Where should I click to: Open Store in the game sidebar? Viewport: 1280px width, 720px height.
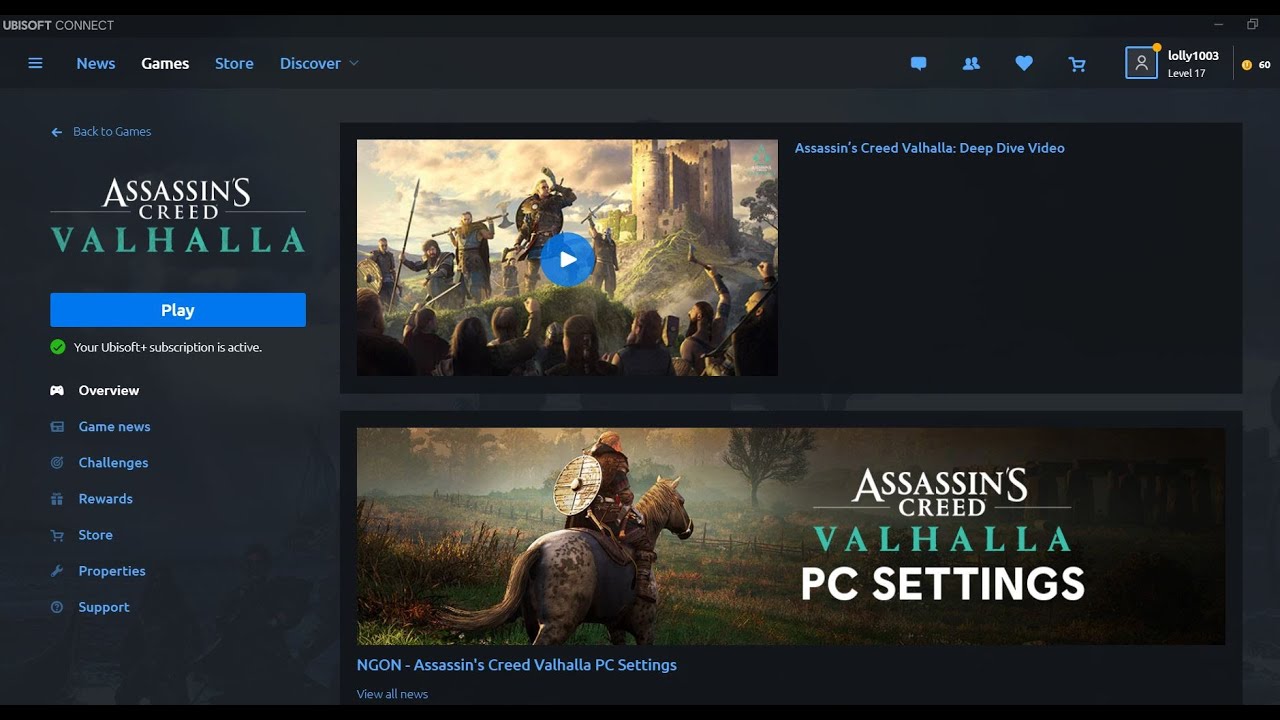tap(96, 534)
